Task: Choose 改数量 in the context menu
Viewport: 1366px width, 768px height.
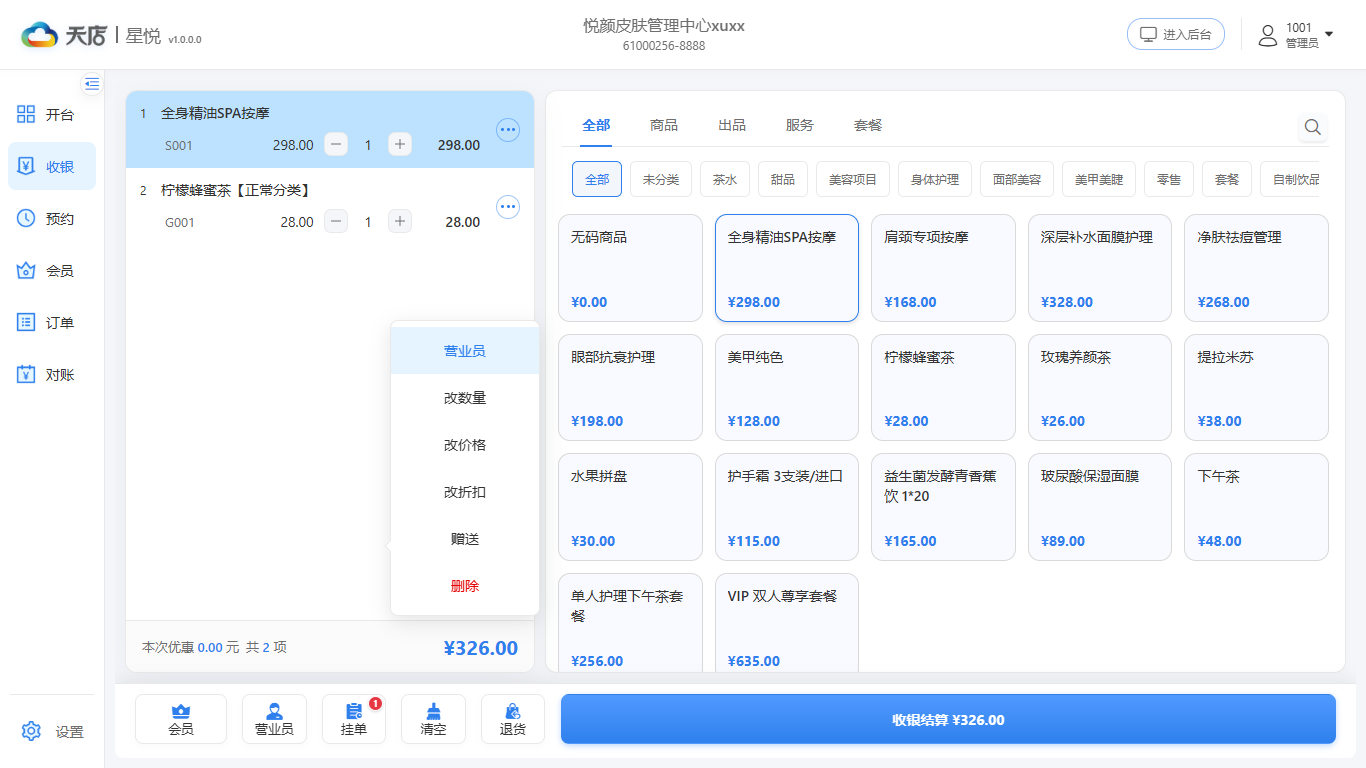Action: [x=465, y=398]
